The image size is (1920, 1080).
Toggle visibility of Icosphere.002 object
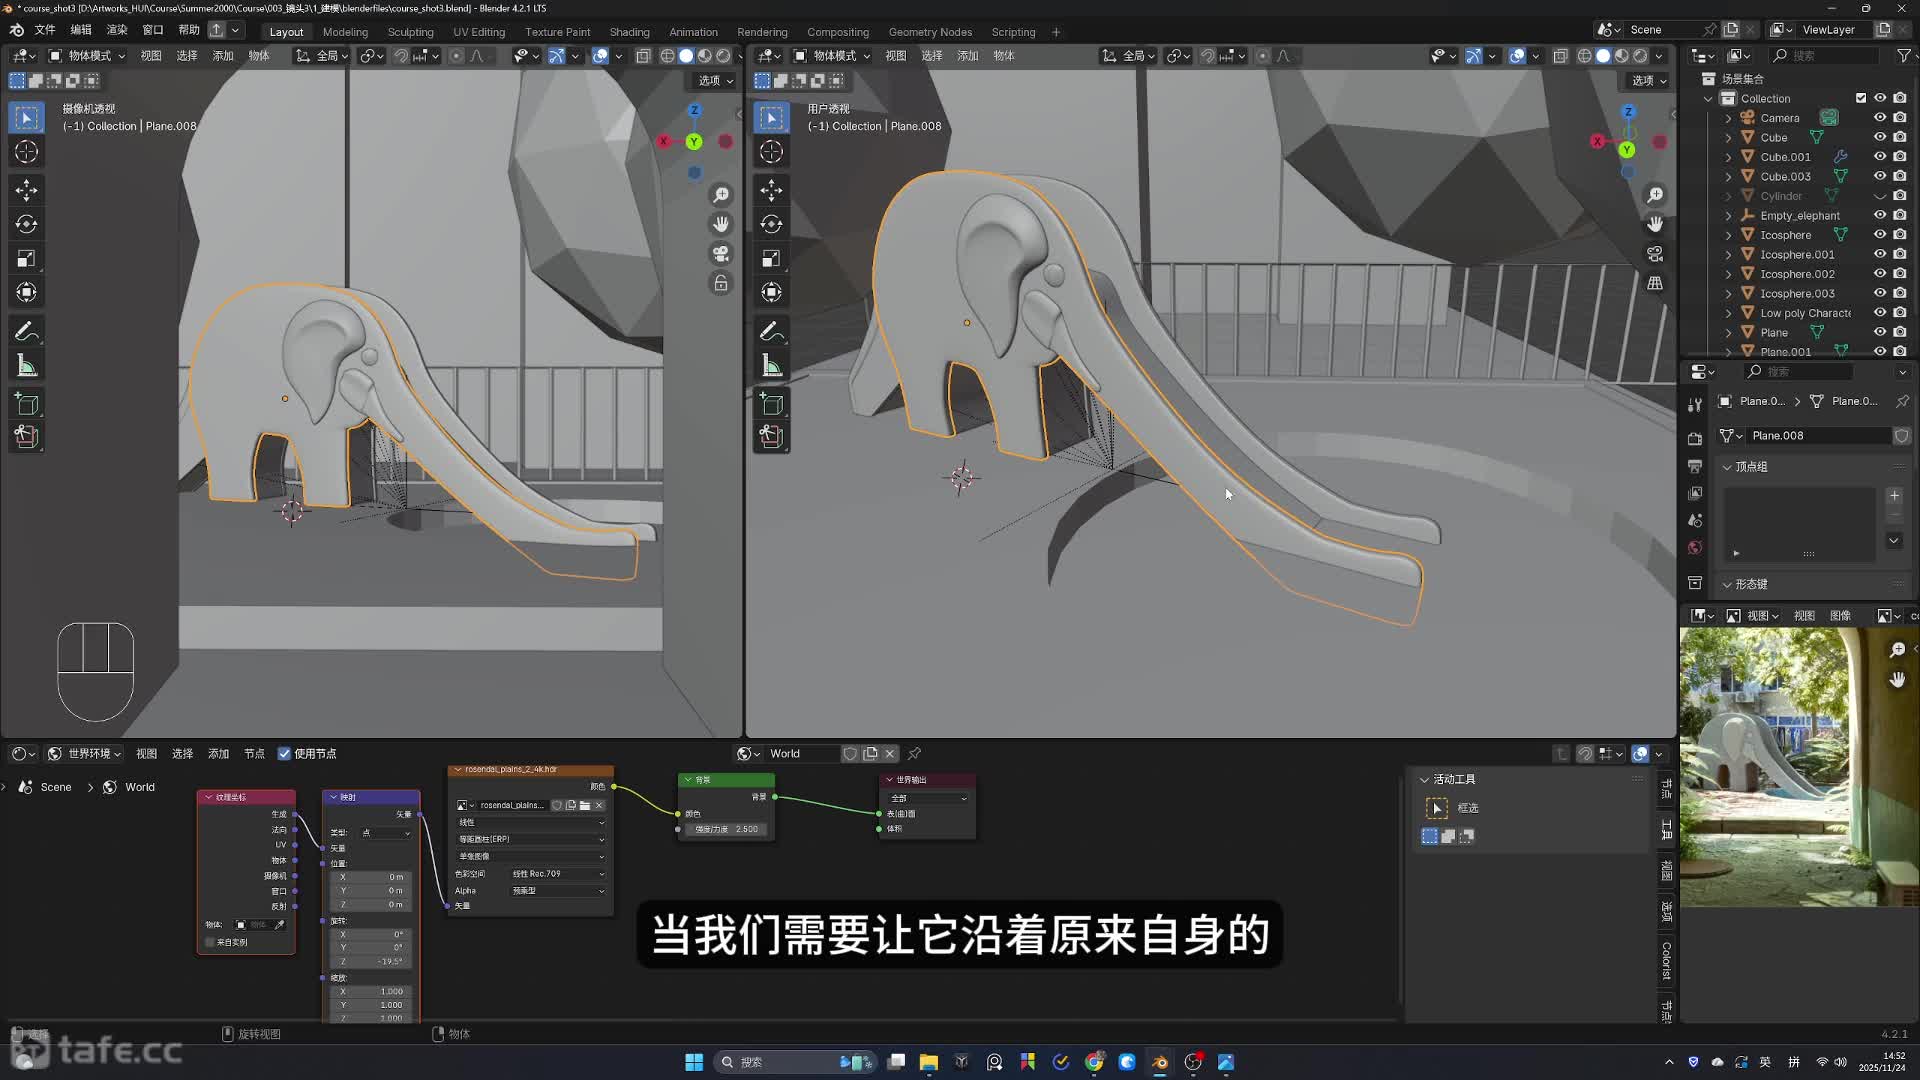pos(1879,274)
